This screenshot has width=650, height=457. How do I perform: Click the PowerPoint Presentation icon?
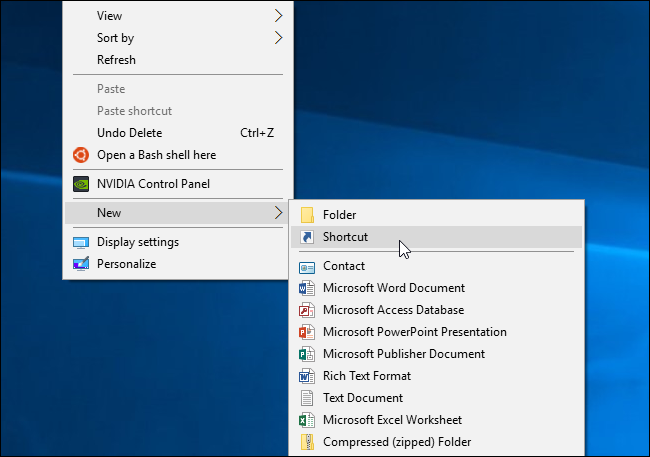(x=307, y=332)
